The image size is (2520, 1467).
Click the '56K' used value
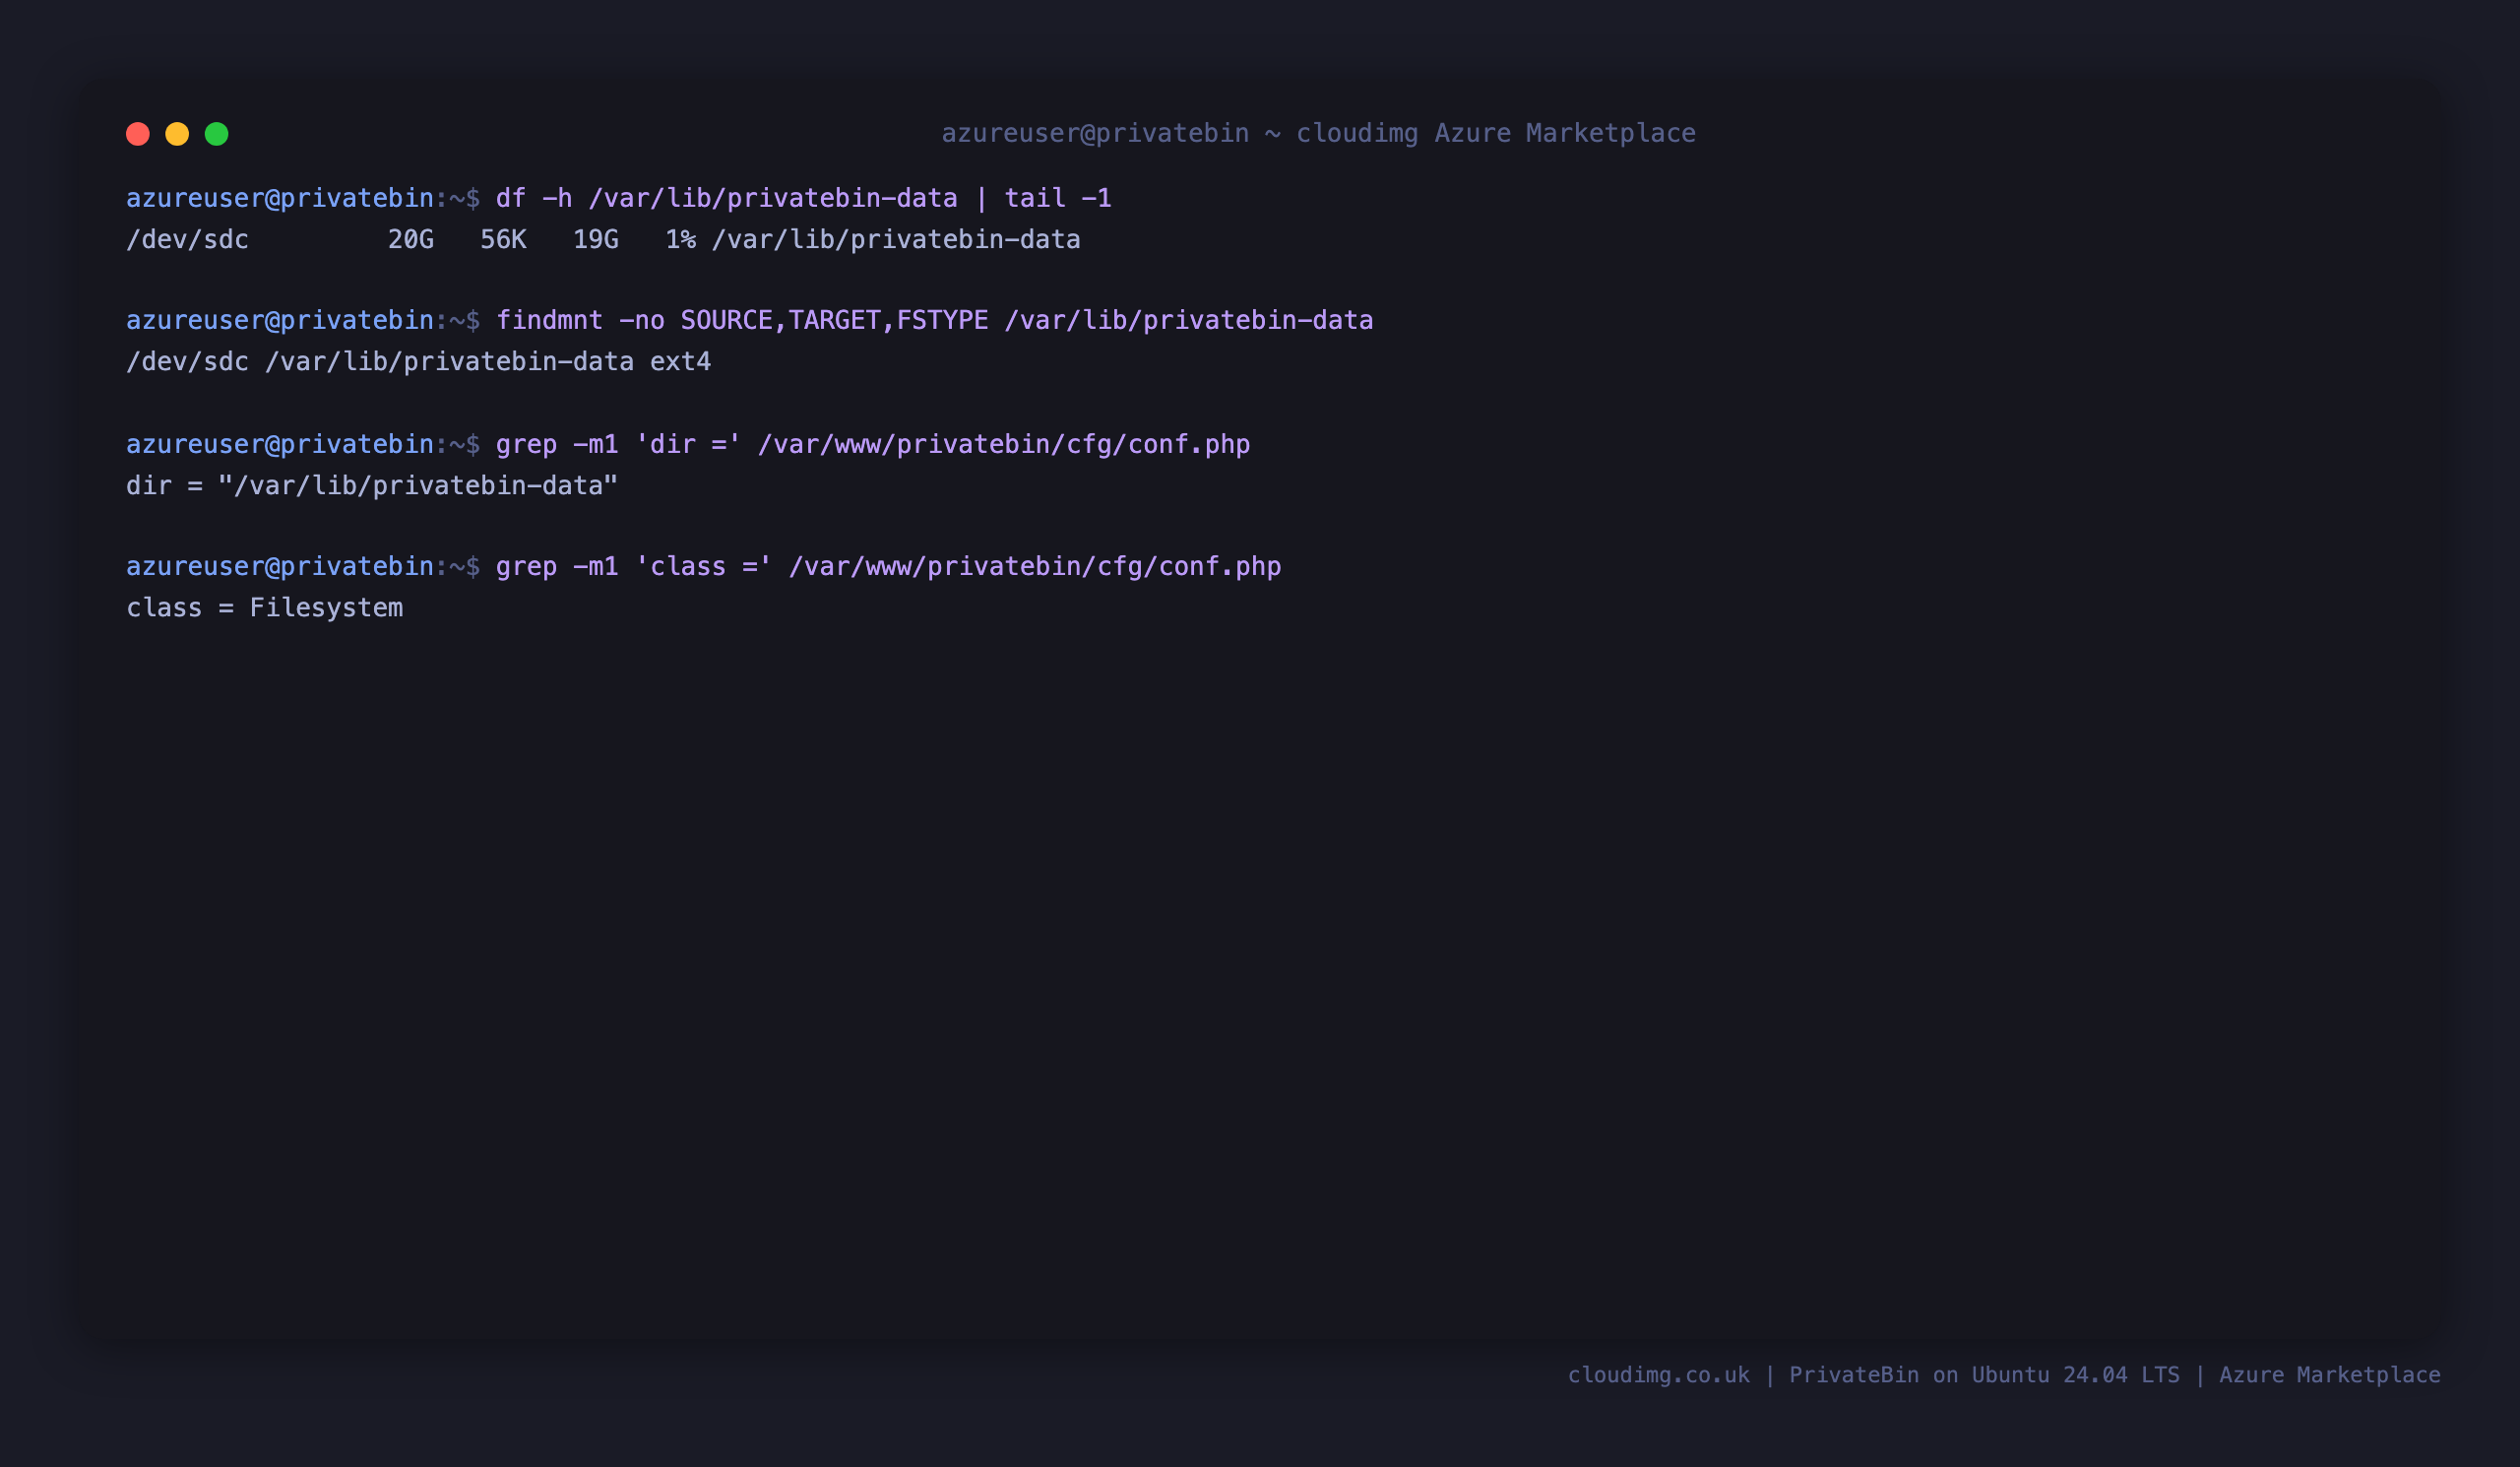coord(503,240)
